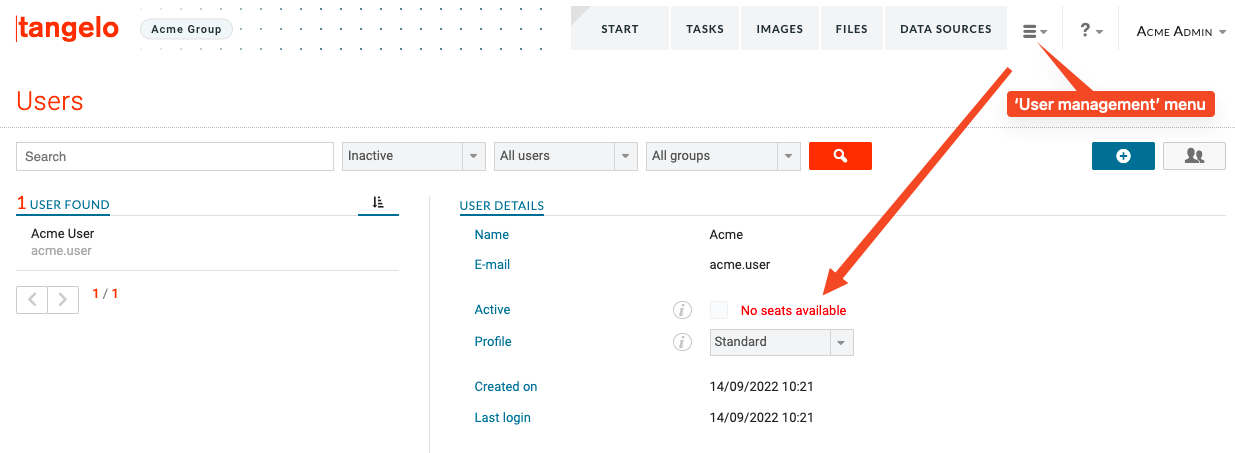
Task: Switch to the Data Sources tab
Action: (x=946, y=29)
